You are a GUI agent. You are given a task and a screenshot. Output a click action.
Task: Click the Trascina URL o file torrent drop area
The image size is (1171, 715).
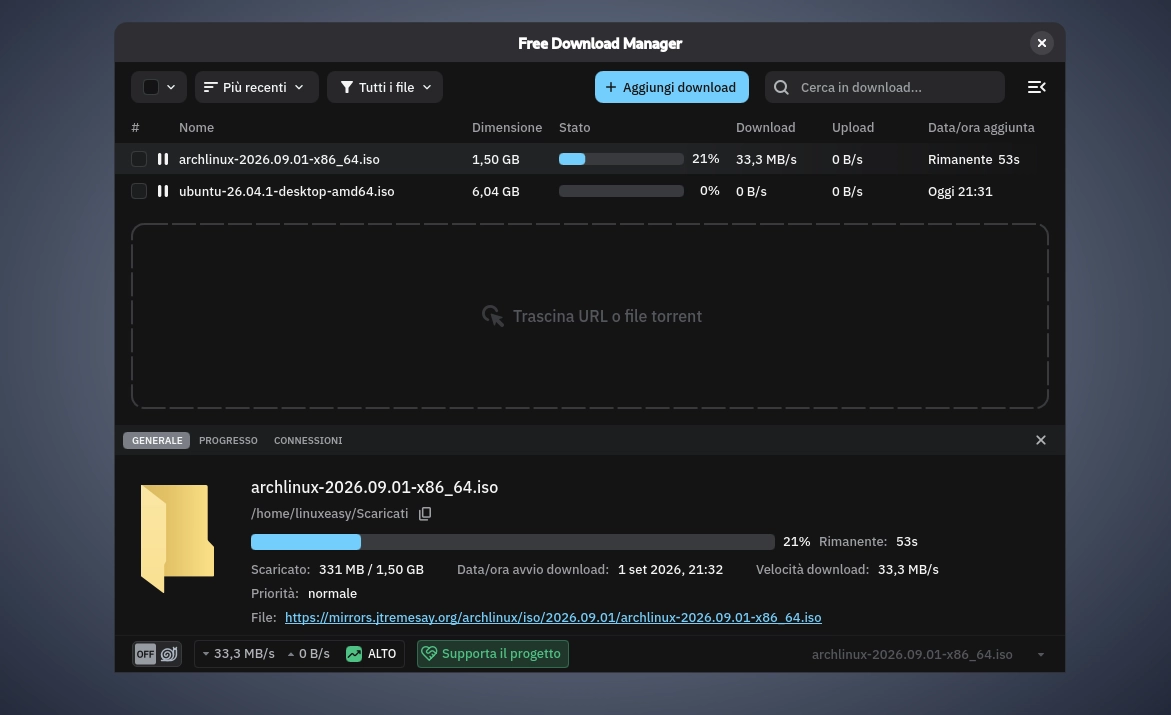click(590, 316)
